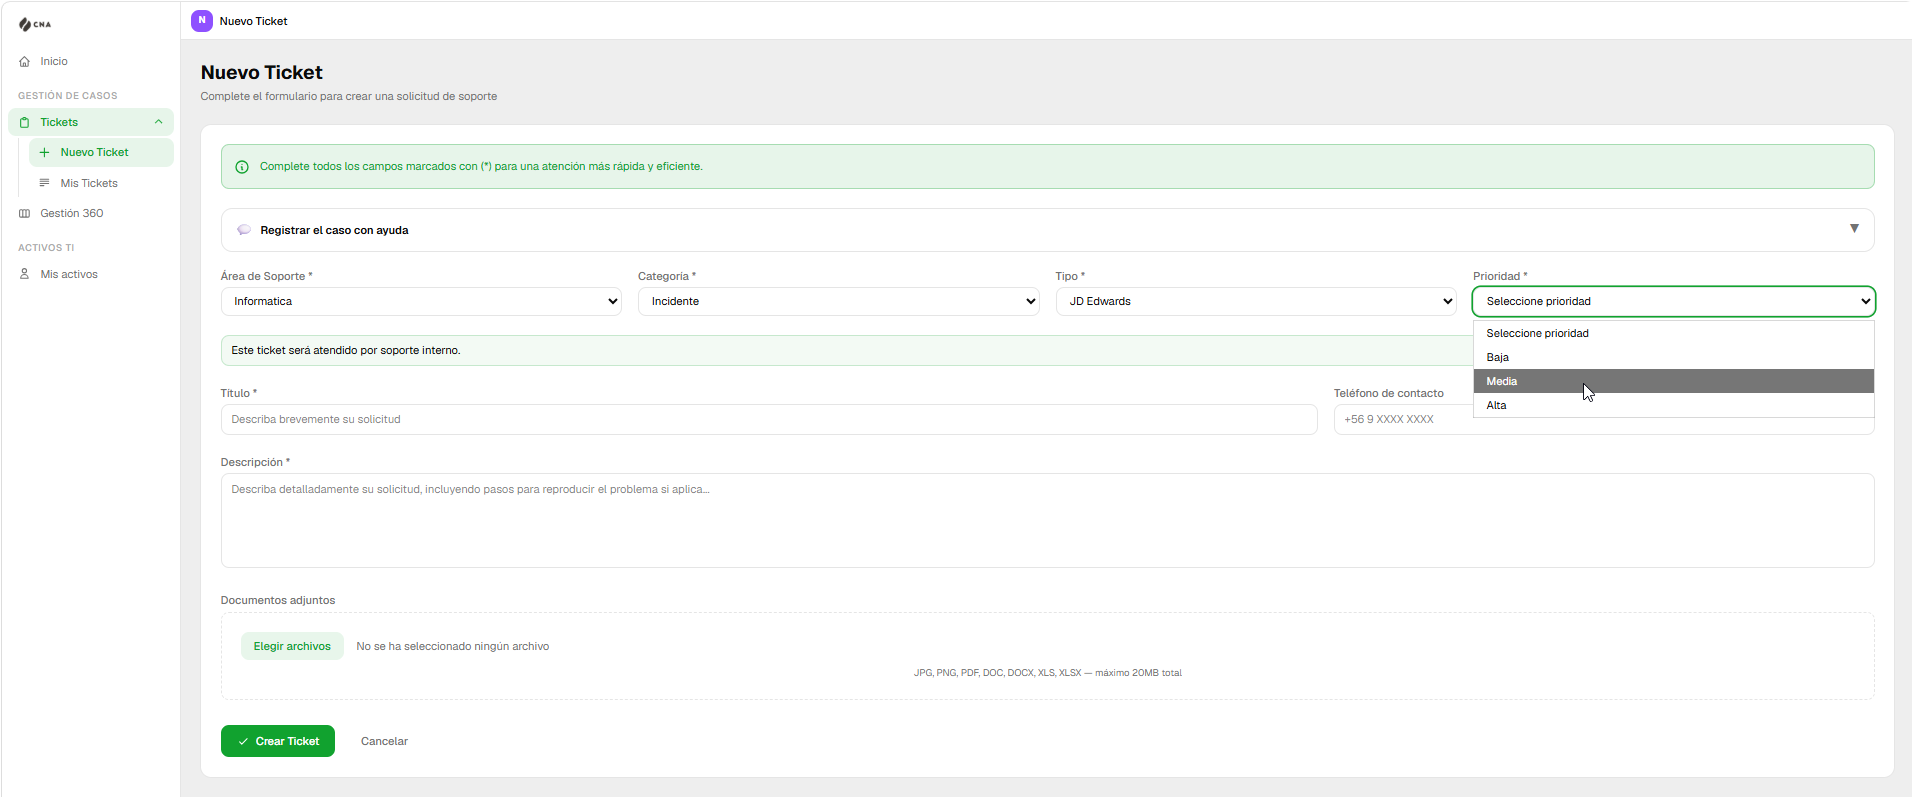
Task: Click the info icon in green banner
Action: pyautogui.click(x=242, y=167)
